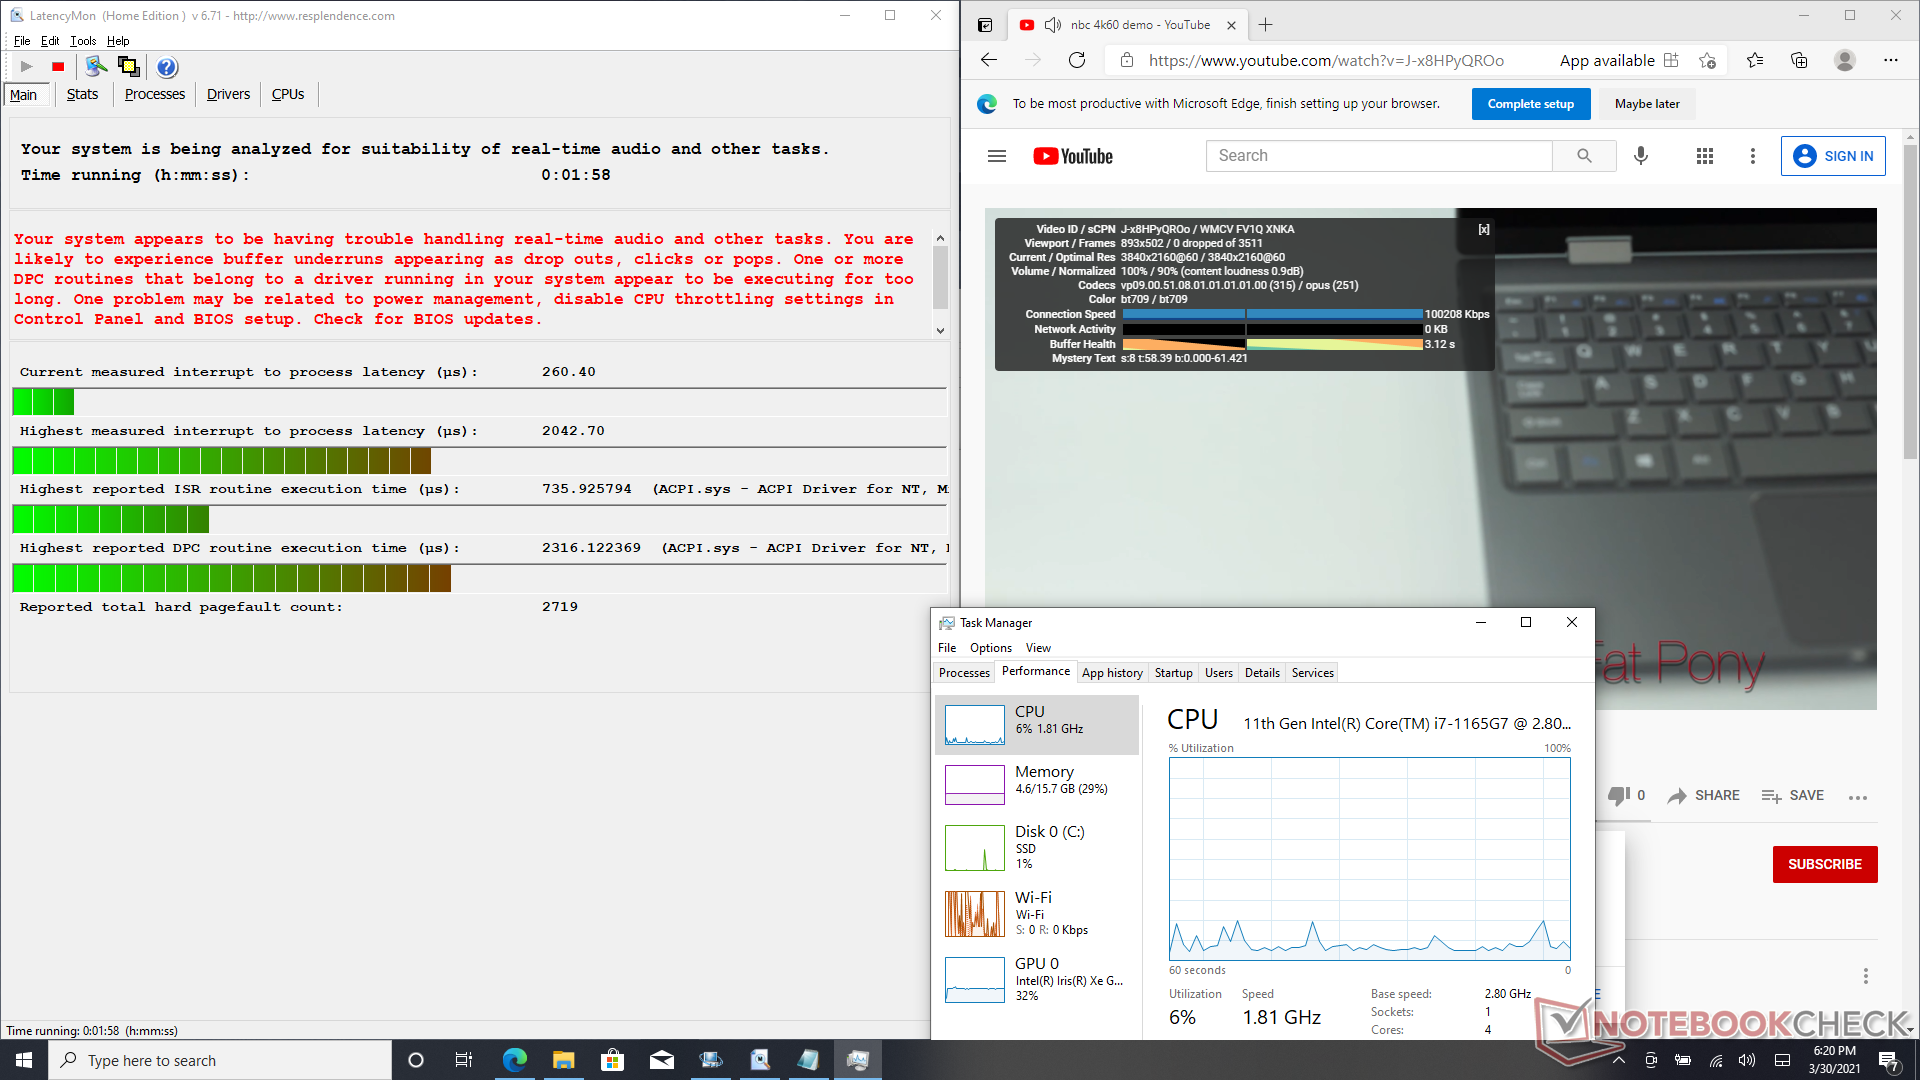Open the Edge settings and more menu
The height and width of the screenshot is (1080, 1920).
[1890, 60]
